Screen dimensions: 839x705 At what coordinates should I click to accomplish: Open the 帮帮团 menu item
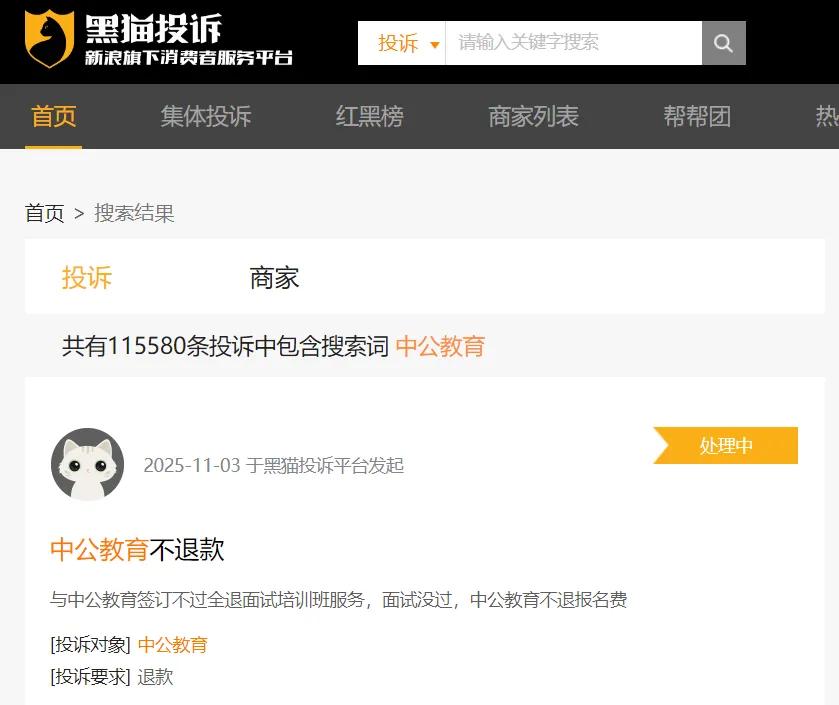click(x=697, y=116)
